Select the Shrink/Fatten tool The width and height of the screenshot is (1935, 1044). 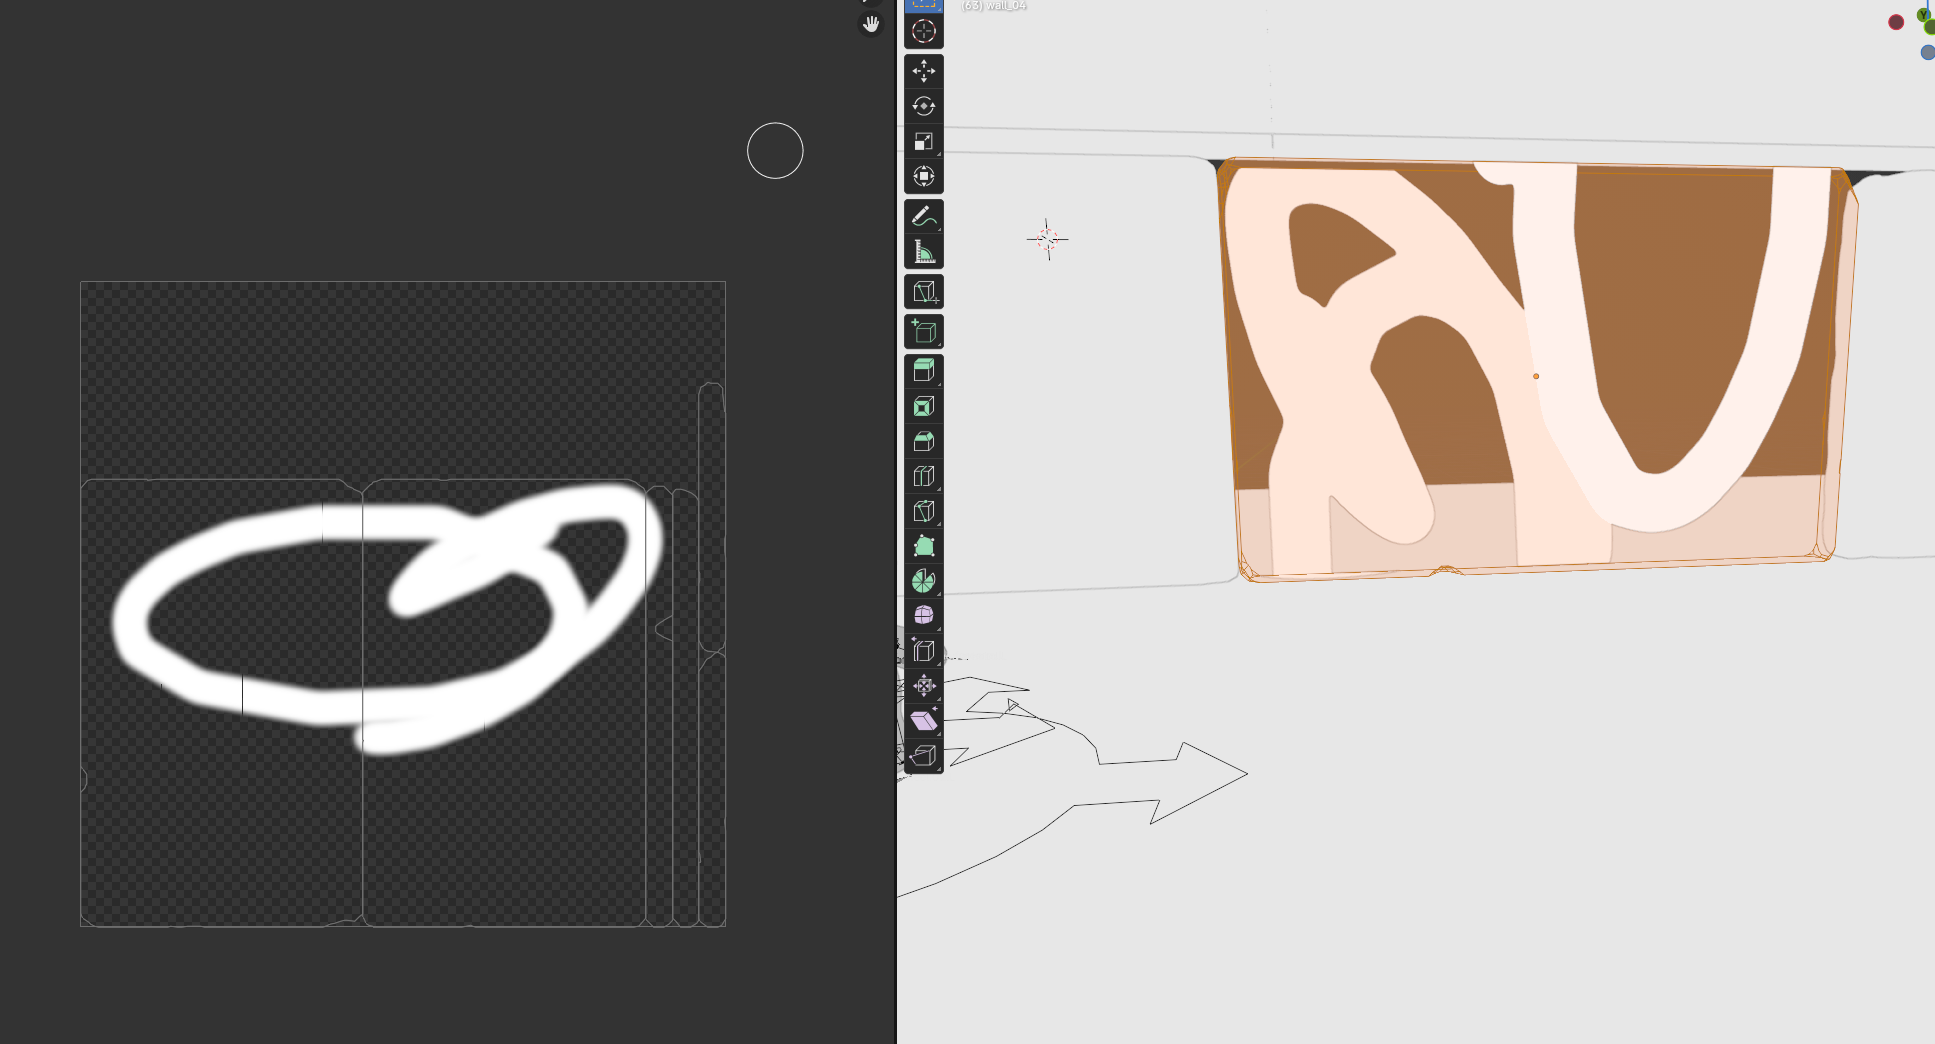pos(923,686)
